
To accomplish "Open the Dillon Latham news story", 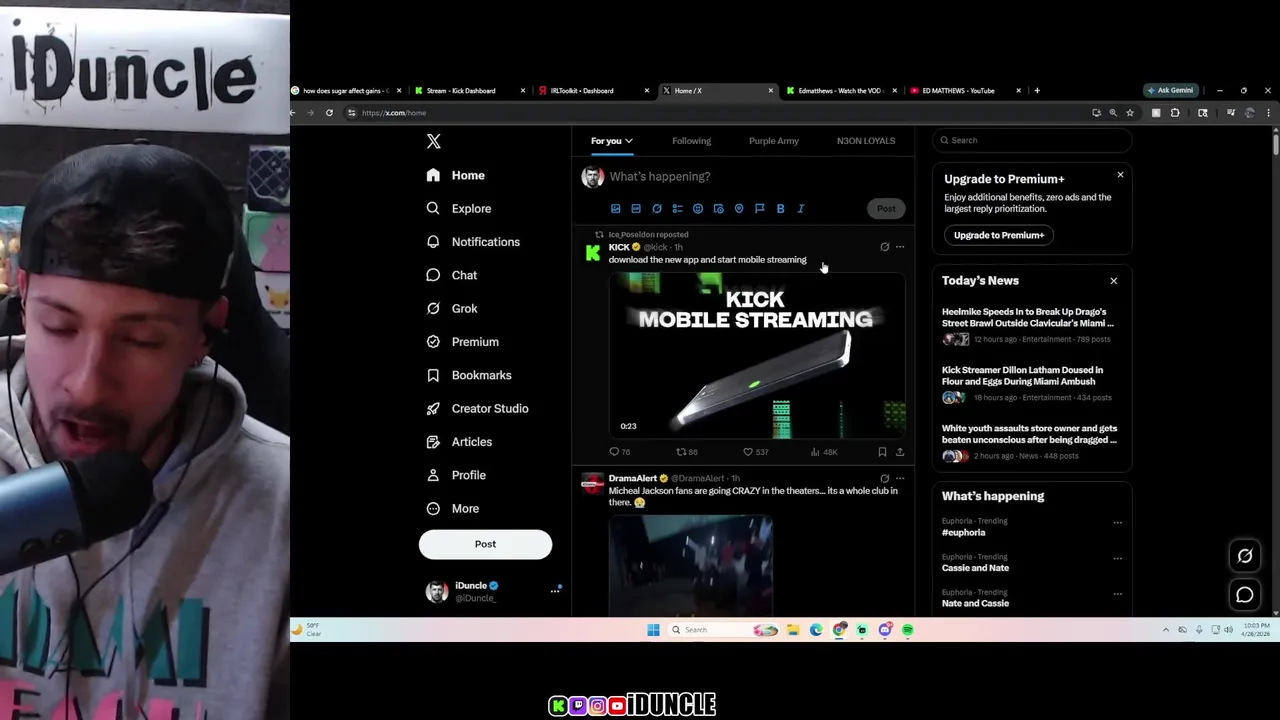I will tap(1031, 383).
